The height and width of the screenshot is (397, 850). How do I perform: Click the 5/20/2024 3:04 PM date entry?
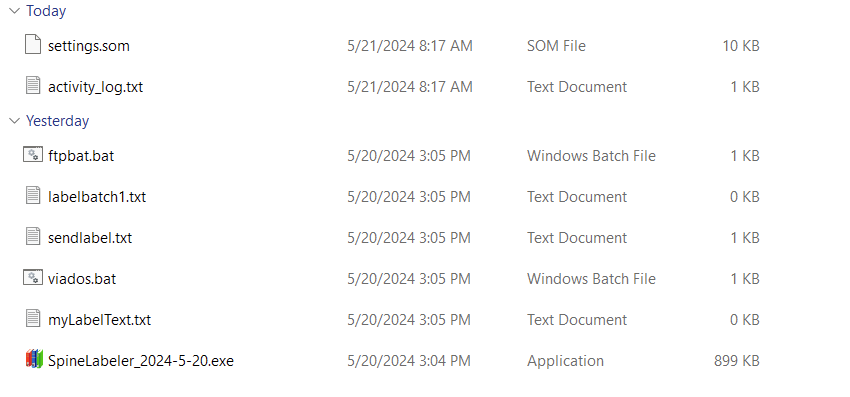click(409, 361)
